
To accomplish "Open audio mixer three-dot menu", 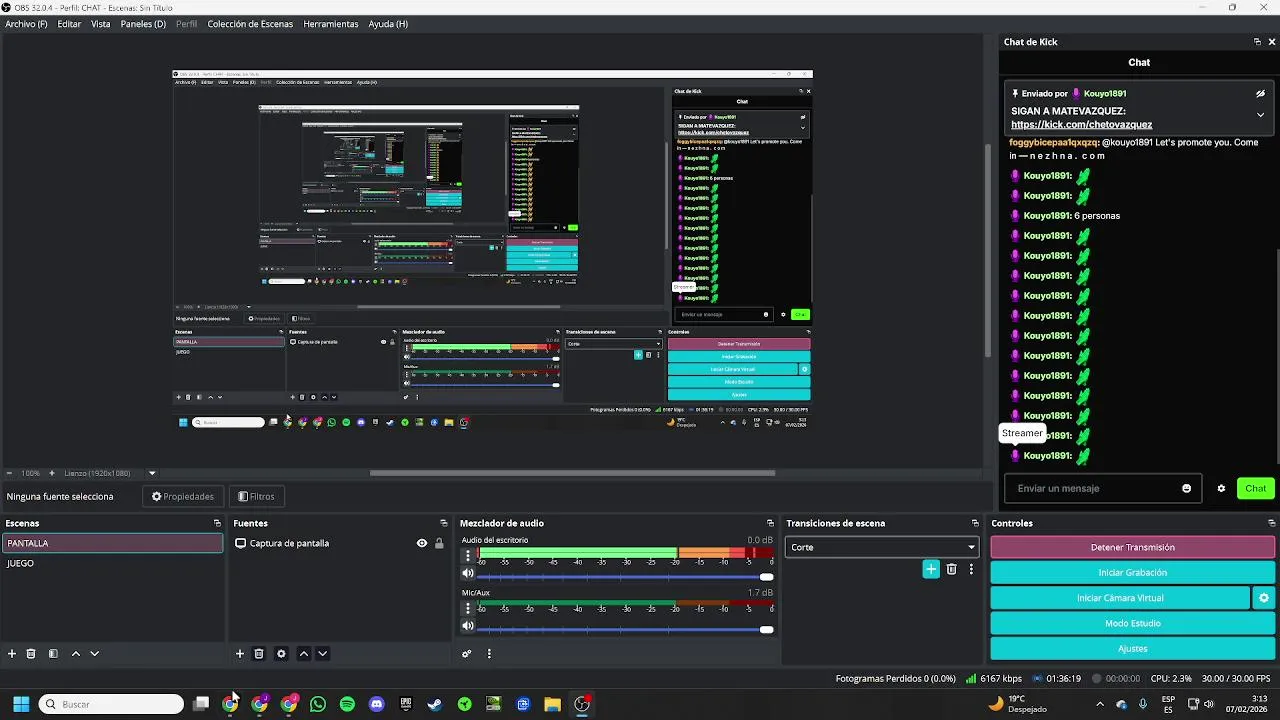I will (489, 654).
